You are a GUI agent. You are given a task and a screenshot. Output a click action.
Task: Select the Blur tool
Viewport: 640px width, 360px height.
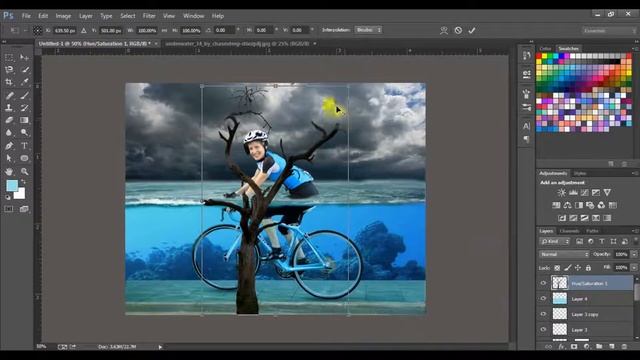point(9,133)
